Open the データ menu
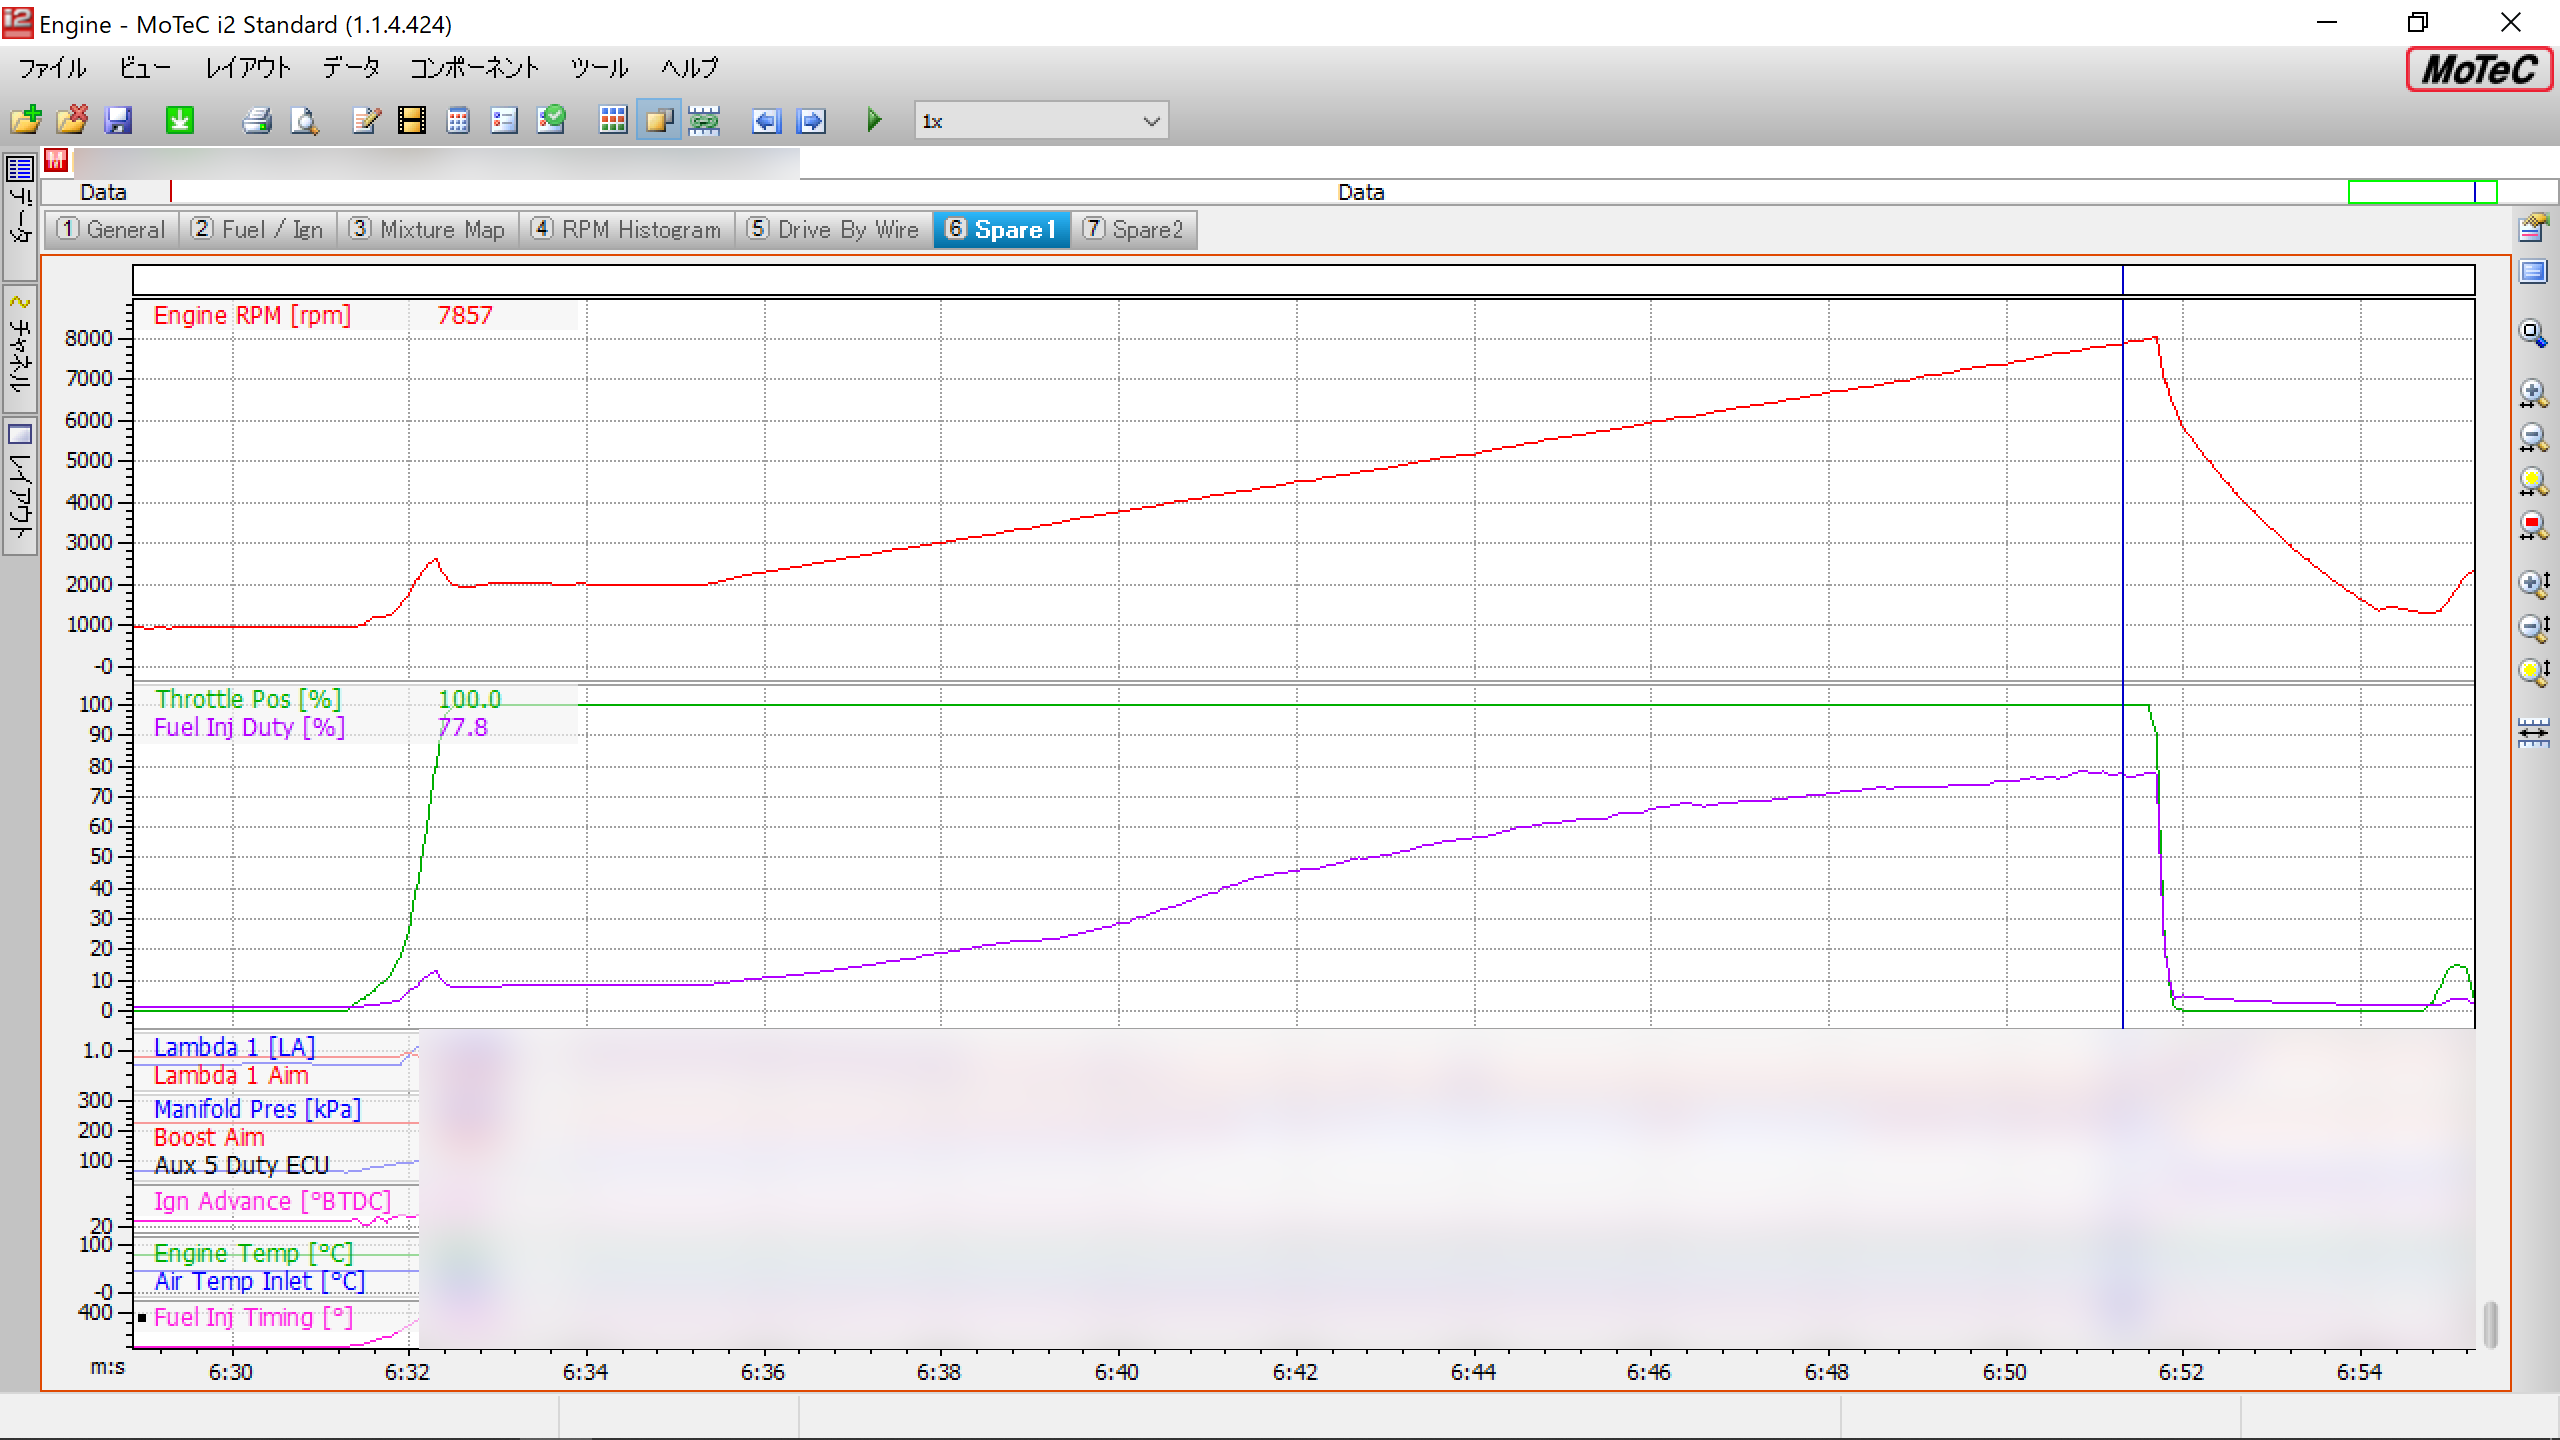The width and height of the screenshot is (2560, 1440). pyautogui.click(x=351, y=68)
